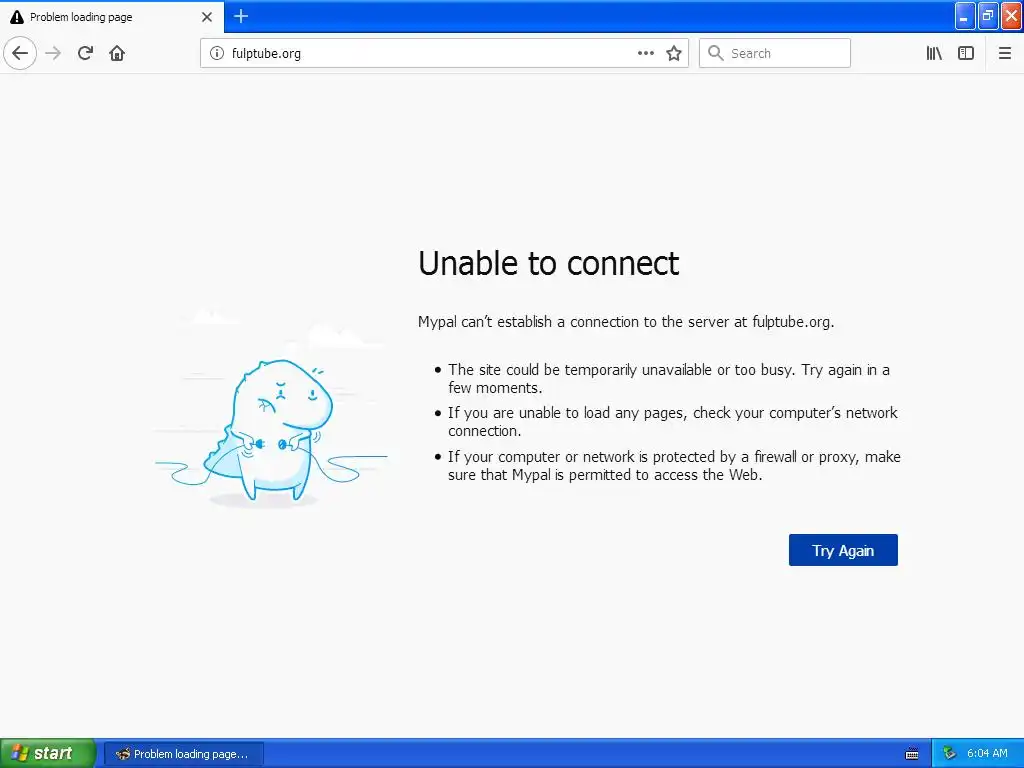Show site information for fulptube.org
The height and width of the screenshot is (768, 1024).
(x=217, y=53)
